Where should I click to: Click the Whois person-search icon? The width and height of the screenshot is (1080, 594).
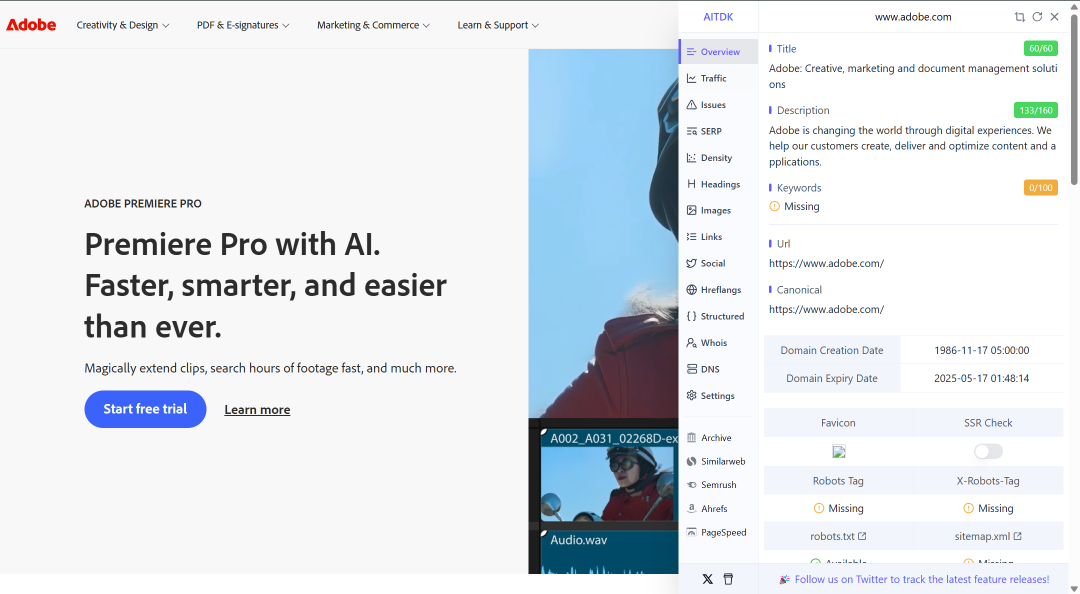[x=692, y=342]
